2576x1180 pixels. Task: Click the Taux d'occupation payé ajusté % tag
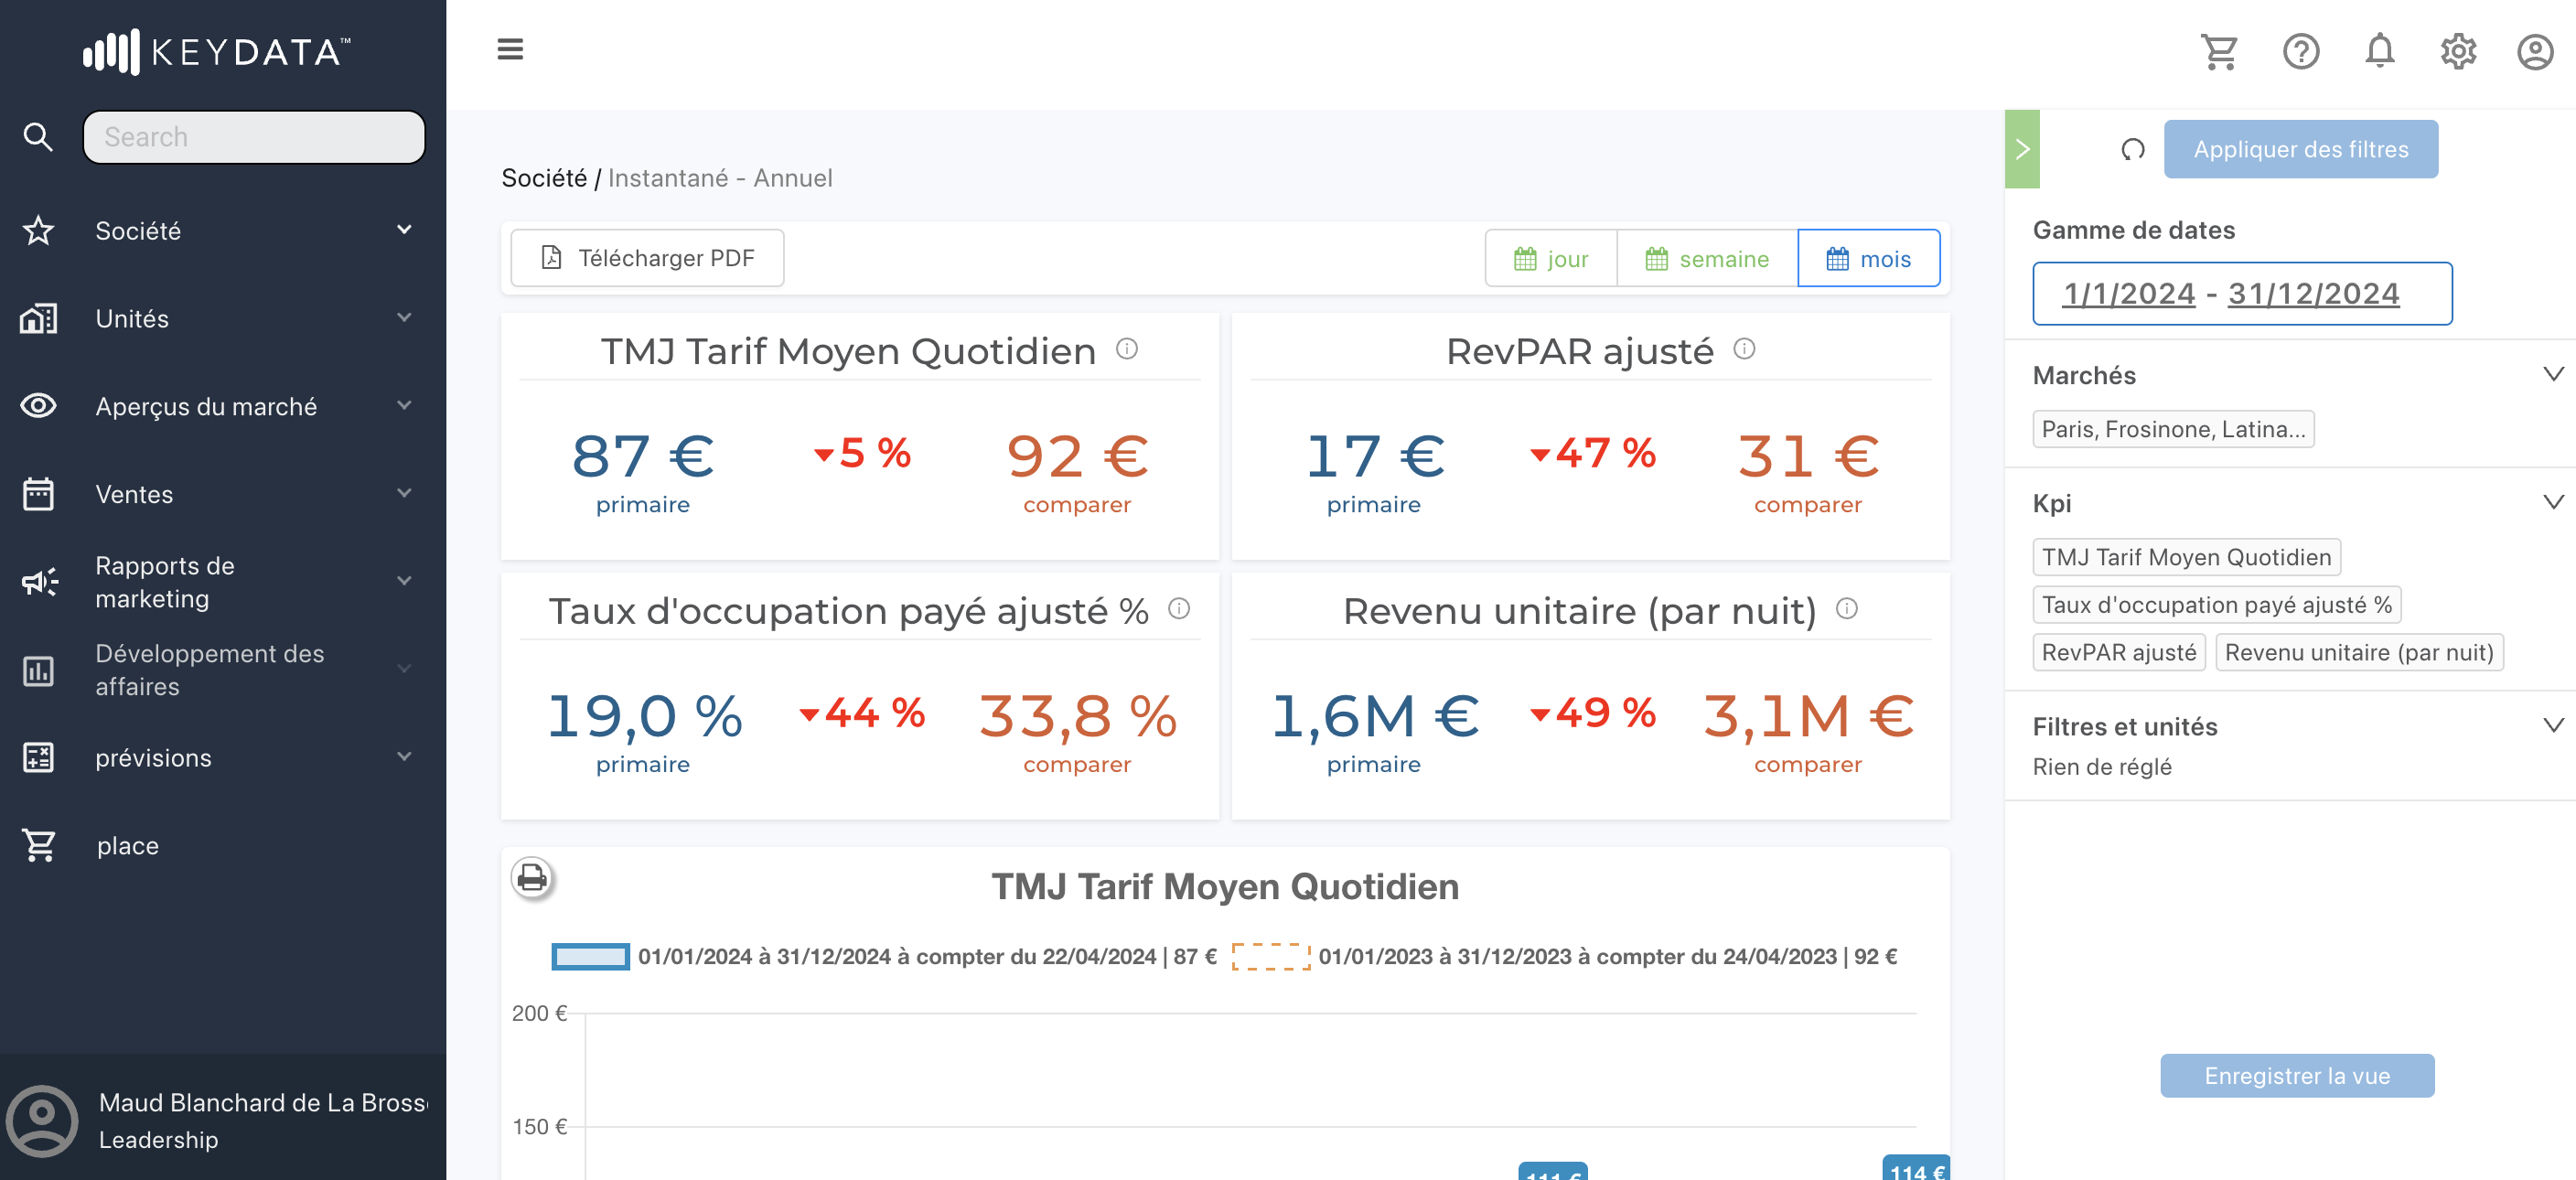(2216, 605)
